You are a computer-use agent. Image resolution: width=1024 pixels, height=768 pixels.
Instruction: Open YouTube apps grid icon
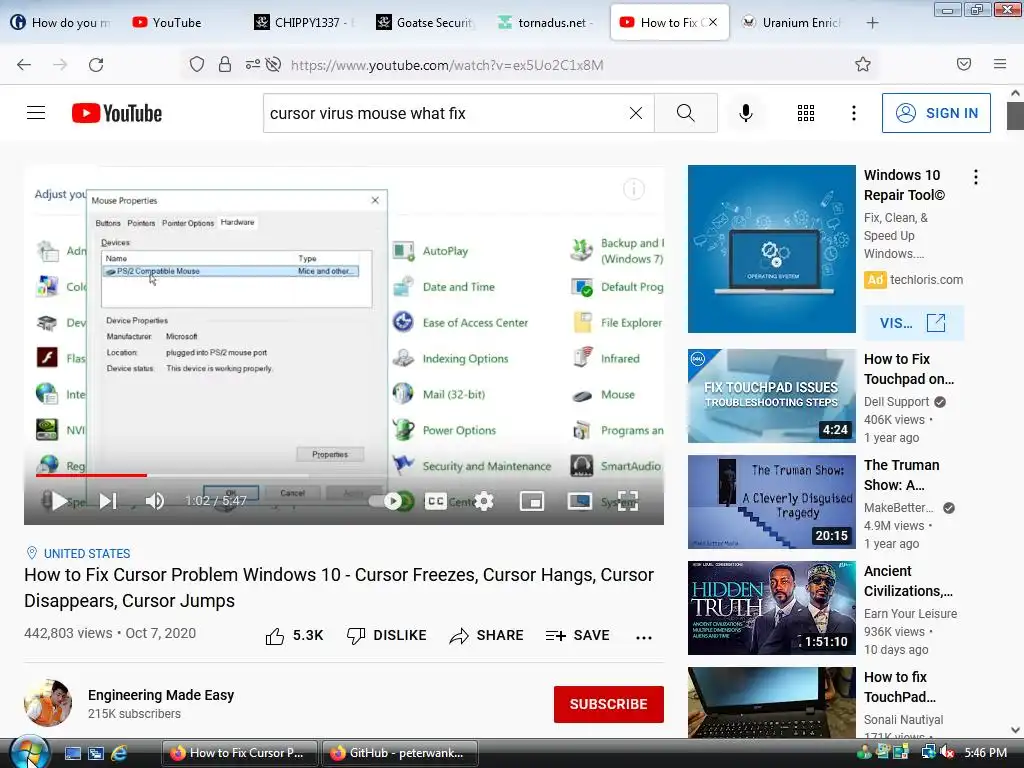click(x=806, y=113)
